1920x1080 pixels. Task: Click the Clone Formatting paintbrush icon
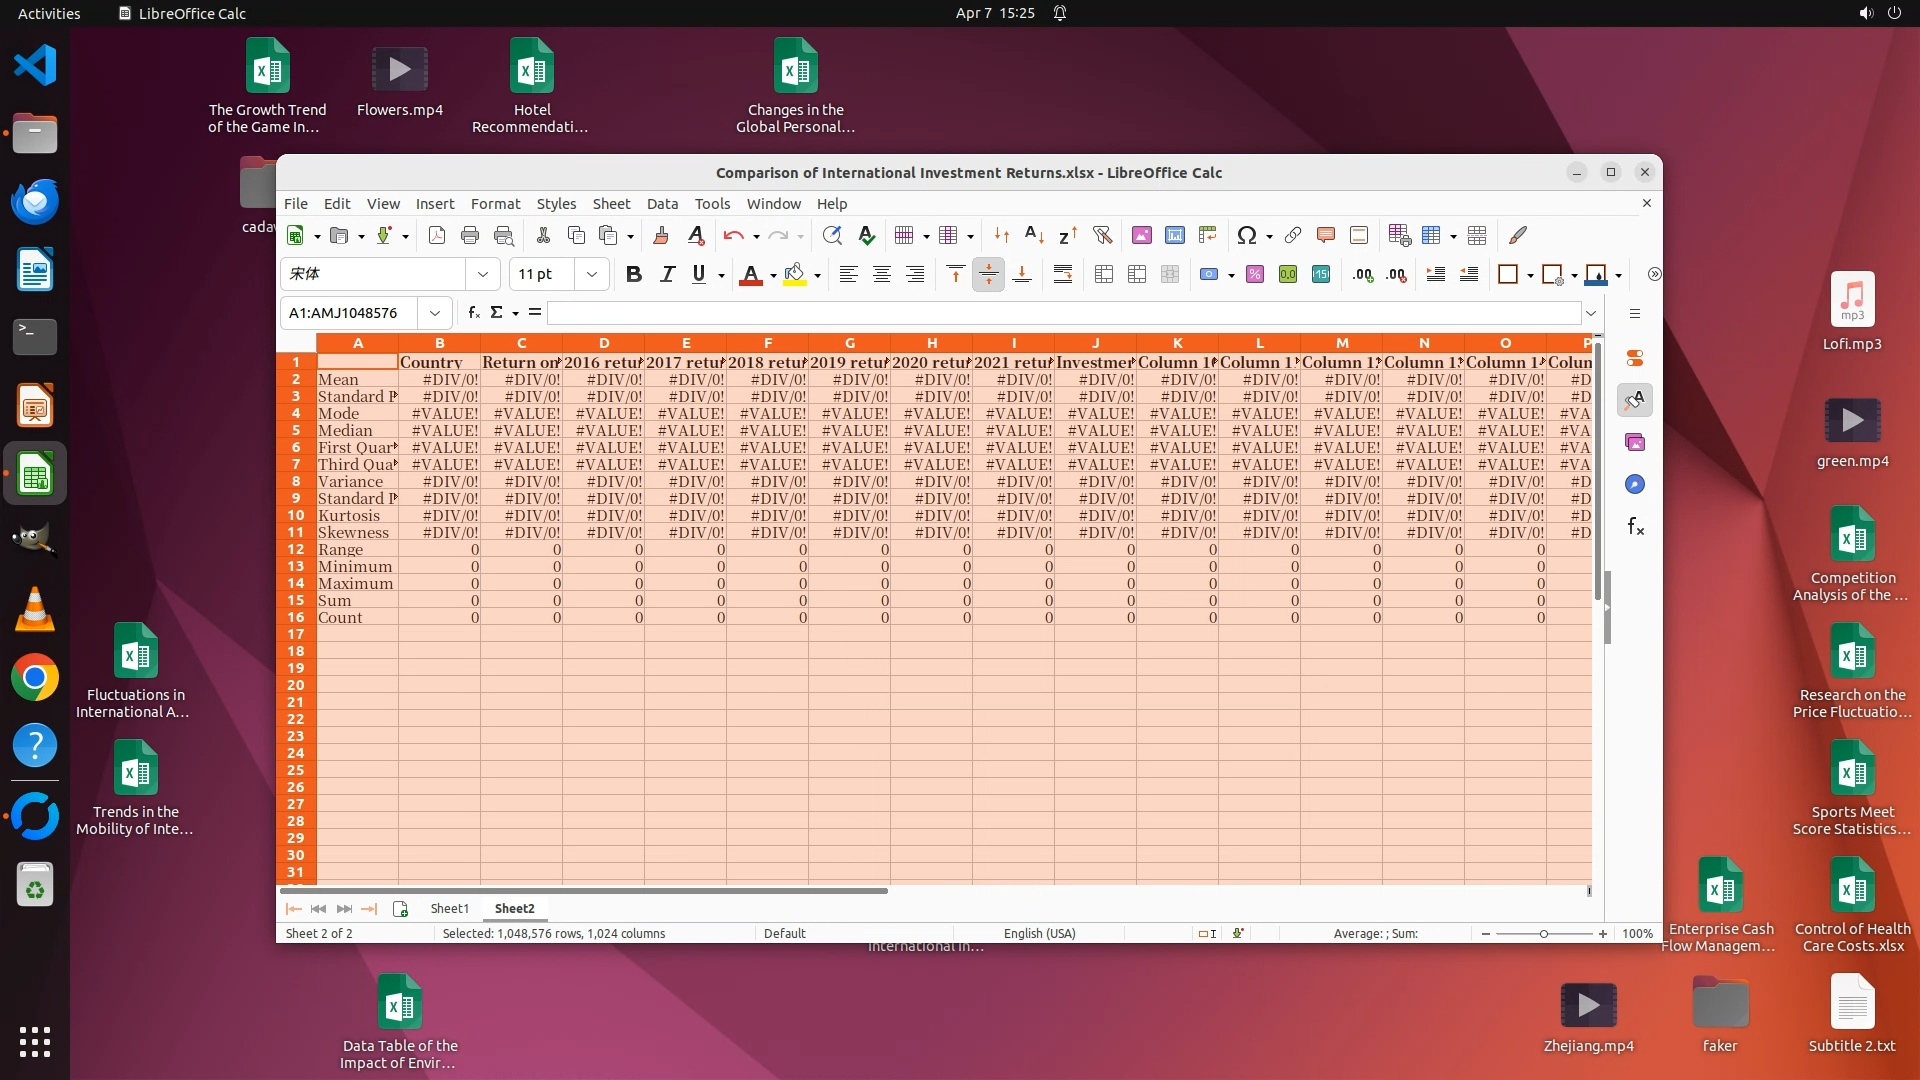tap(661, 236)
